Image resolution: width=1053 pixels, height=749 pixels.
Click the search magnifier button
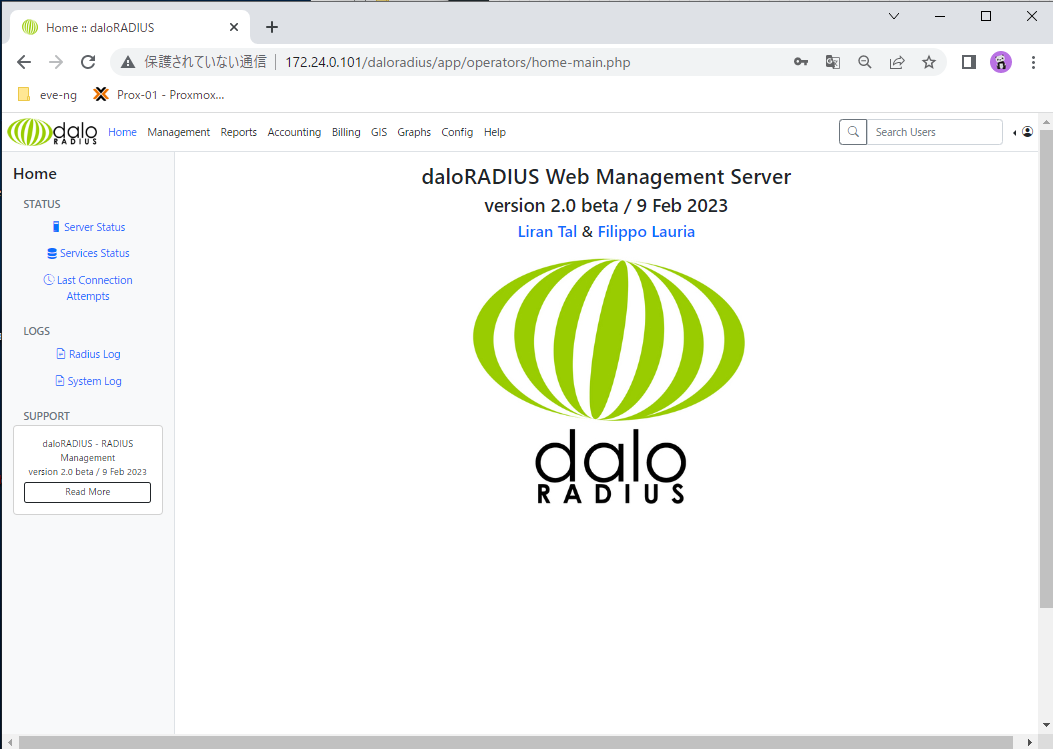853,132
